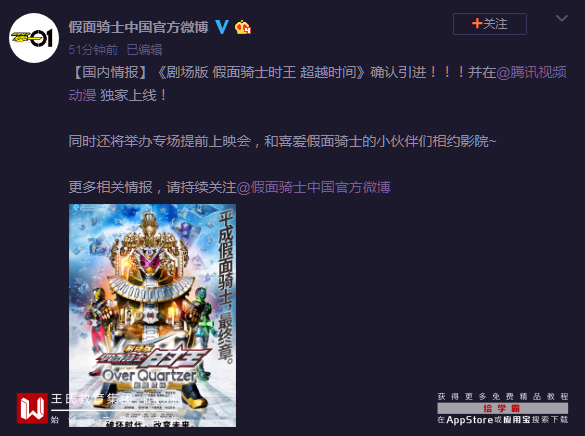The image size is (585, 436).
Task: Open the Over Quartzer movie poster image
Action: [152, 315]
